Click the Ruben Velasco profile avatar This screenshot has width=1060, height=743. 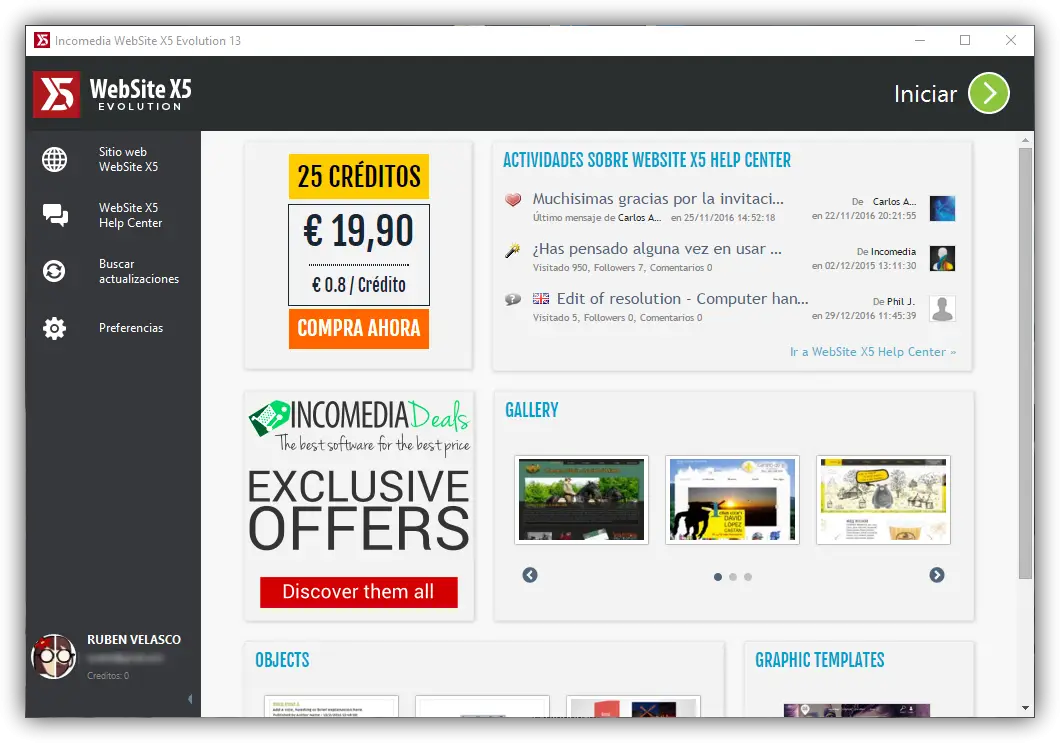pyautogui.click(x=53, y=656)
